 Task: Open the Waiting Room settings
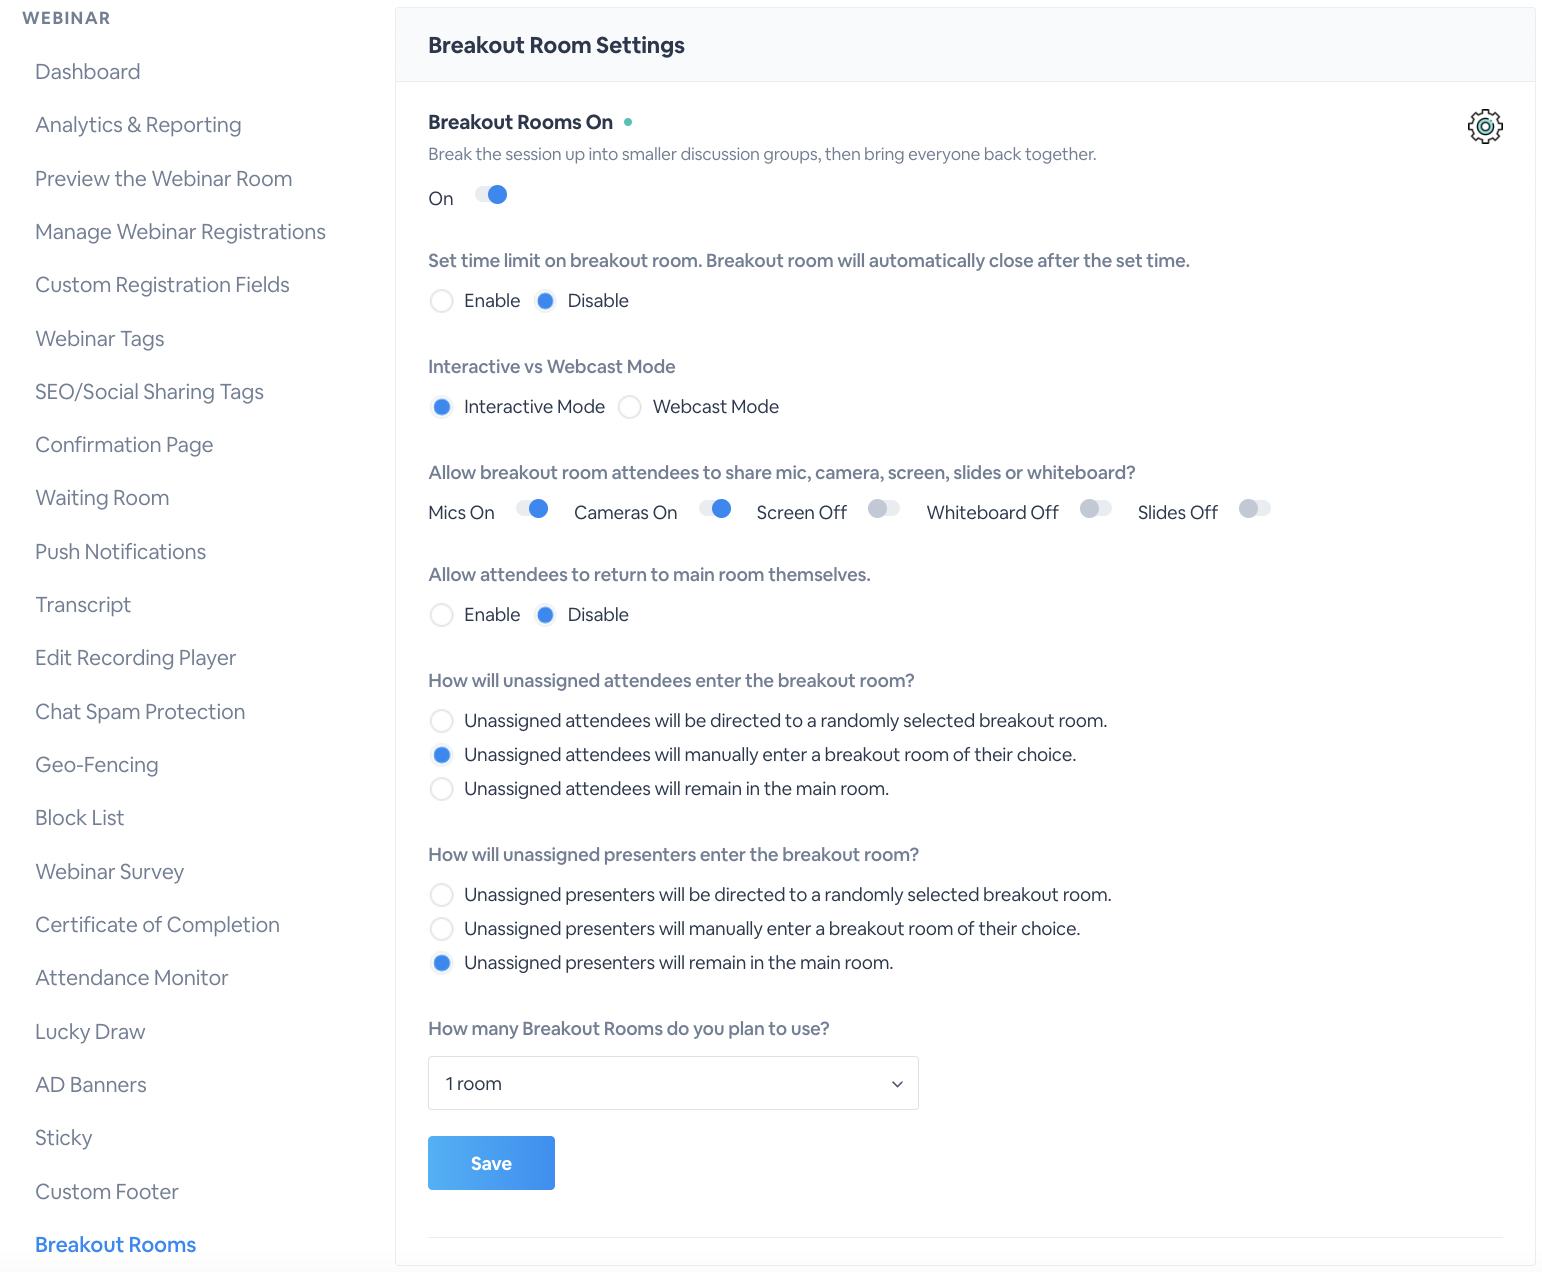[x=102, y=498]
